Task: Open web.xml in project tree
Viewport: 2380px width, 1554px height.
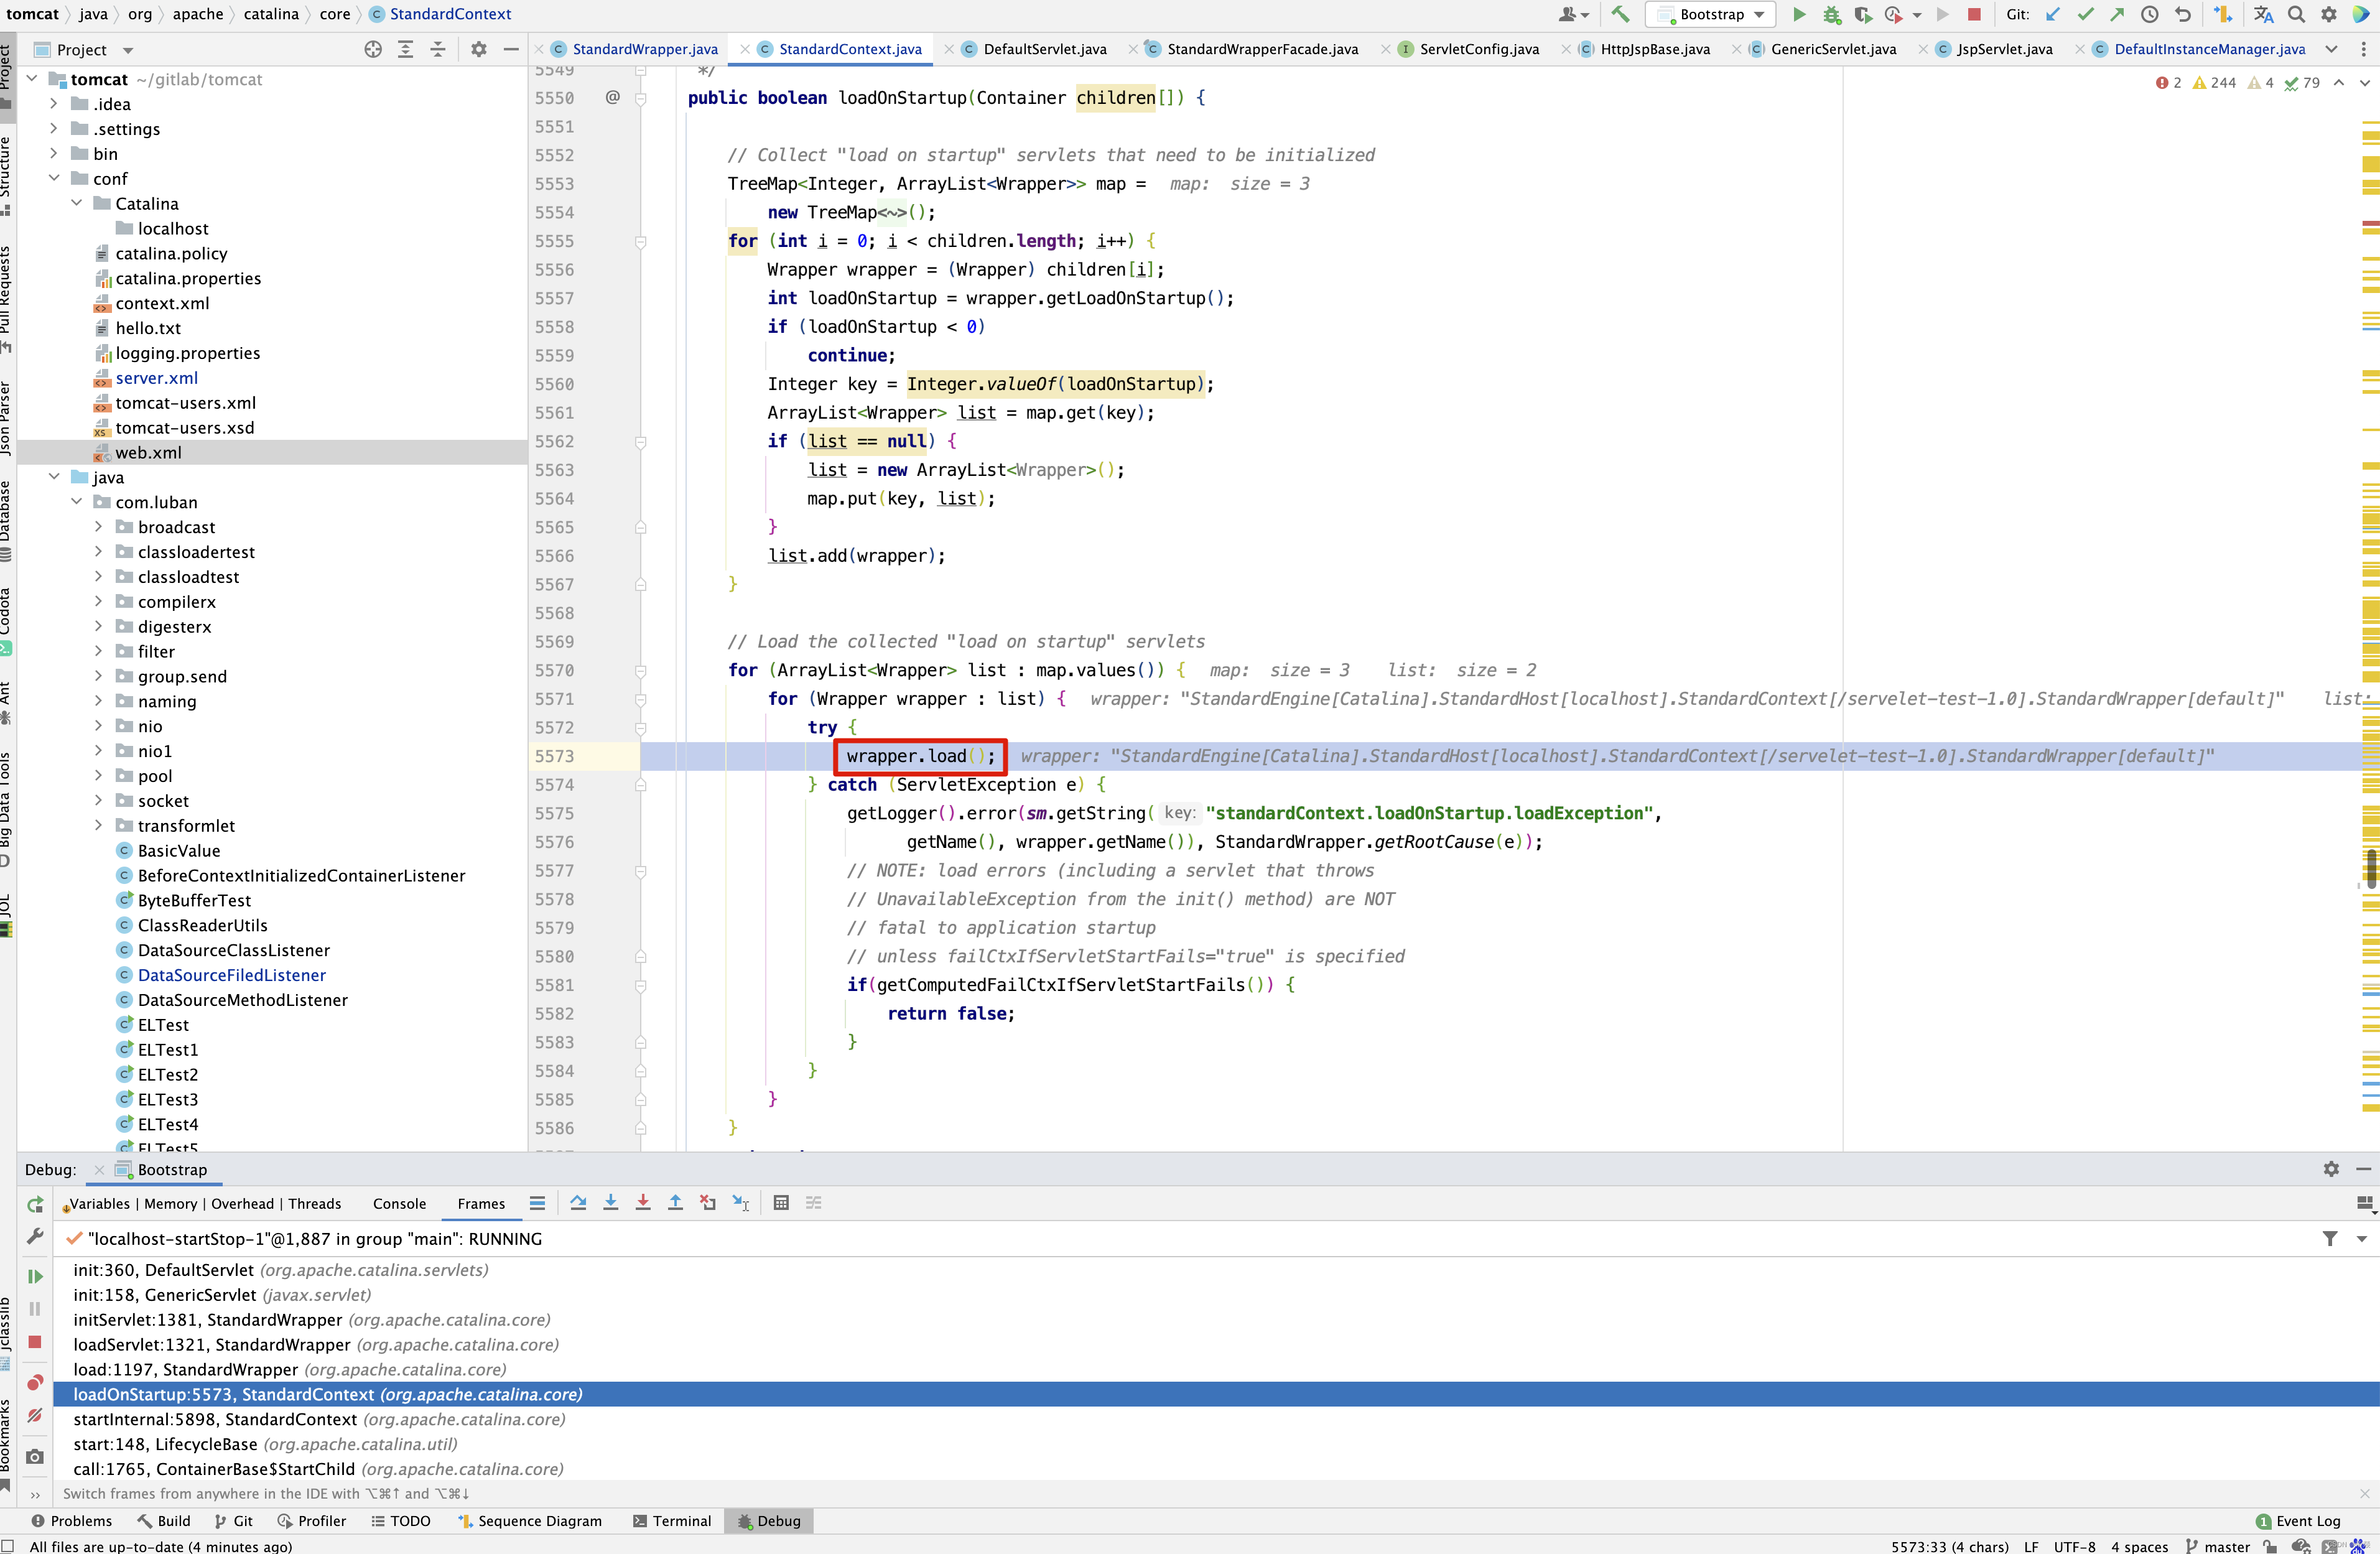Action: (x=148, y=452)
